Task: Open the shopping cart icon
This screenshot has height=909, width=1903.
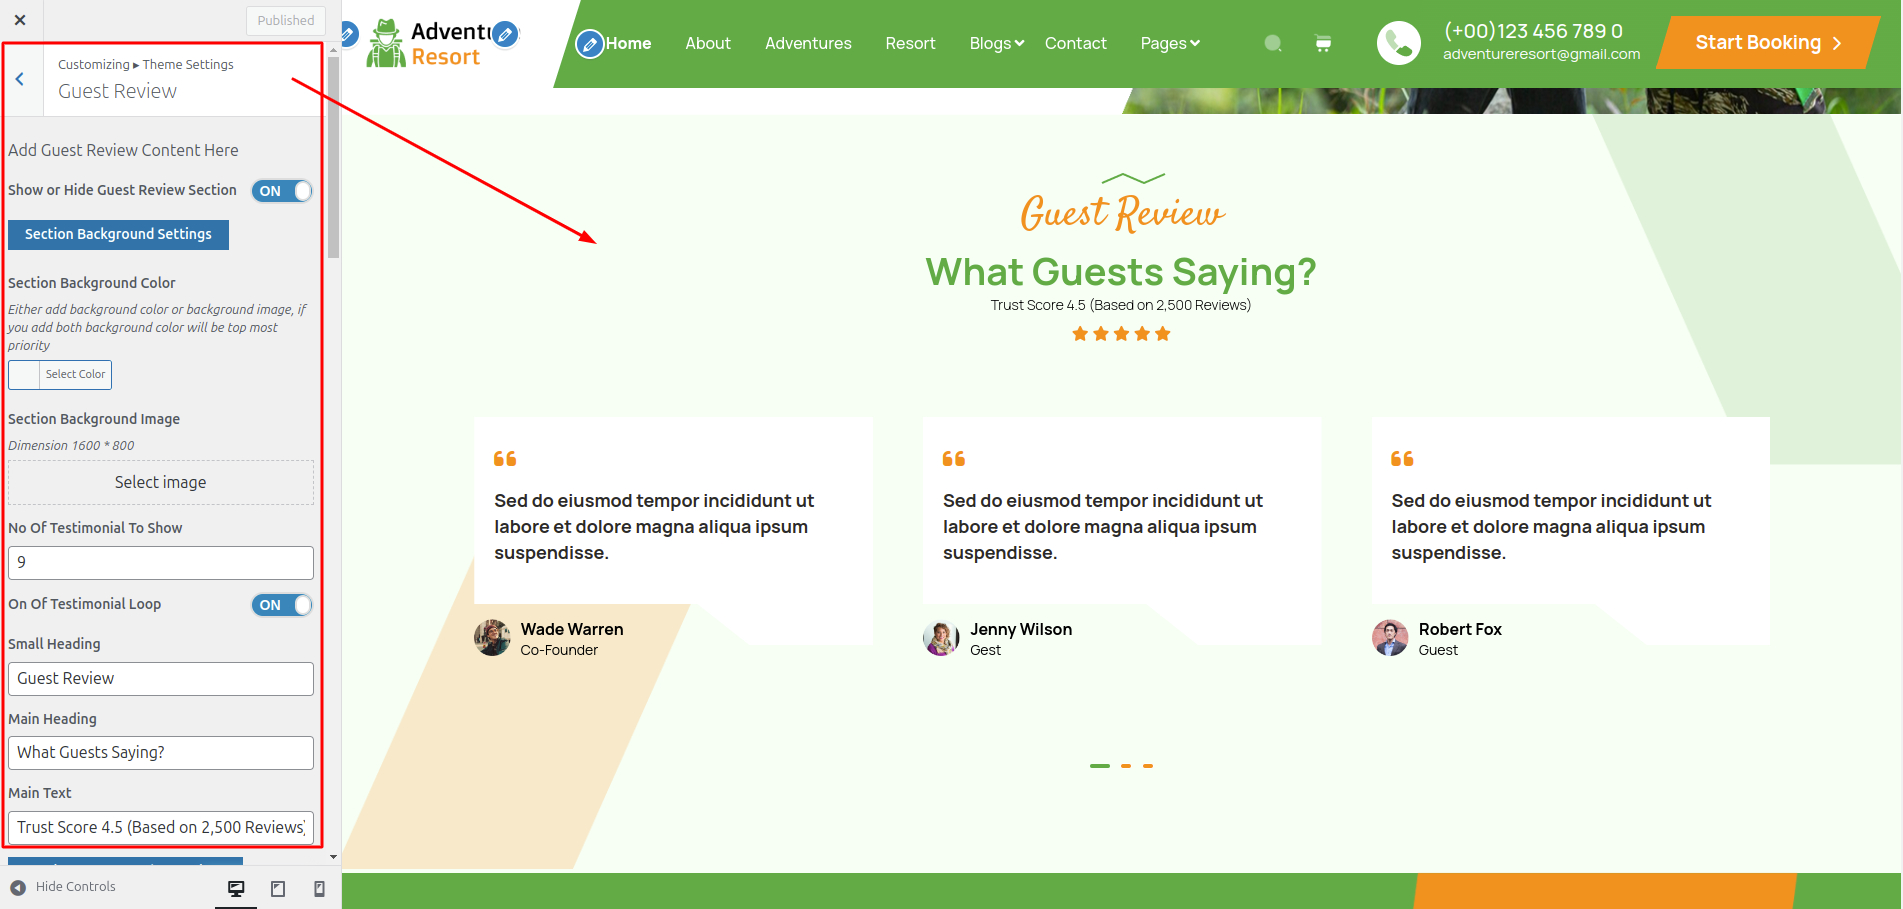Action: tap(1322, 43)
